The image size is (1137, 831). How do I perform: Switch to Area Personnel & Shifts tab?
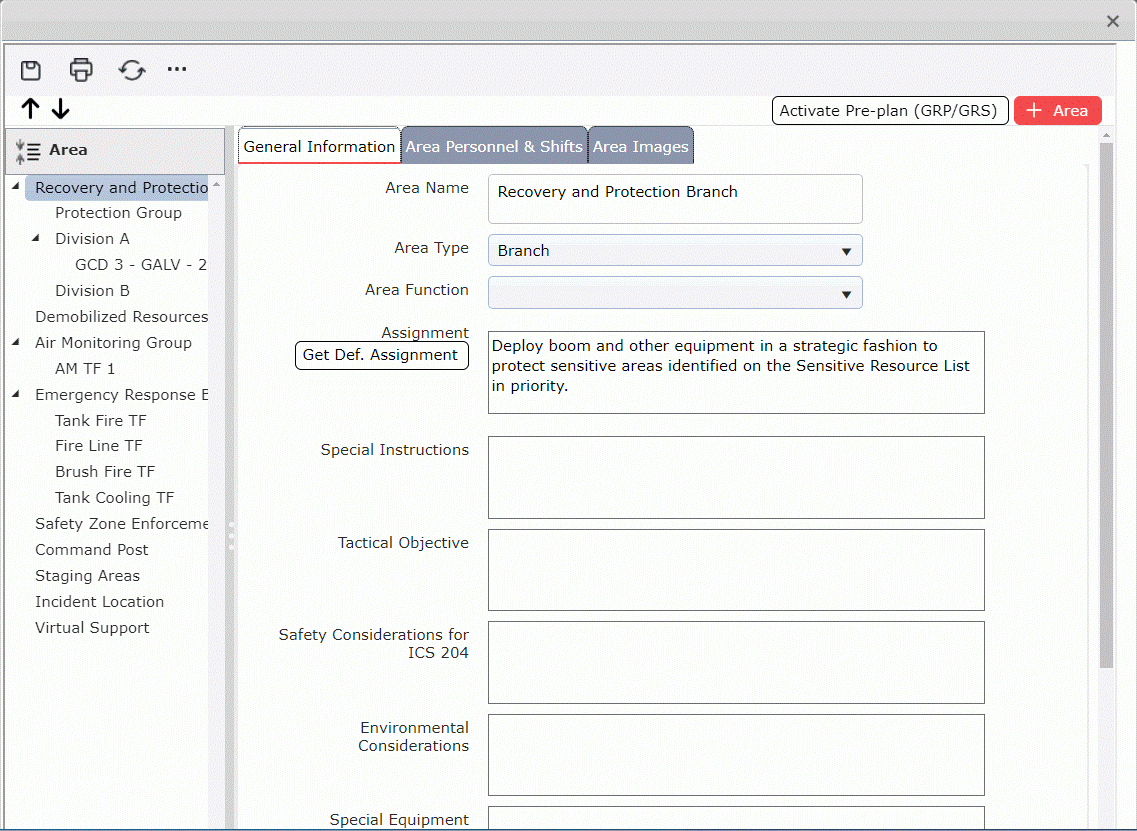click(494, 146)
